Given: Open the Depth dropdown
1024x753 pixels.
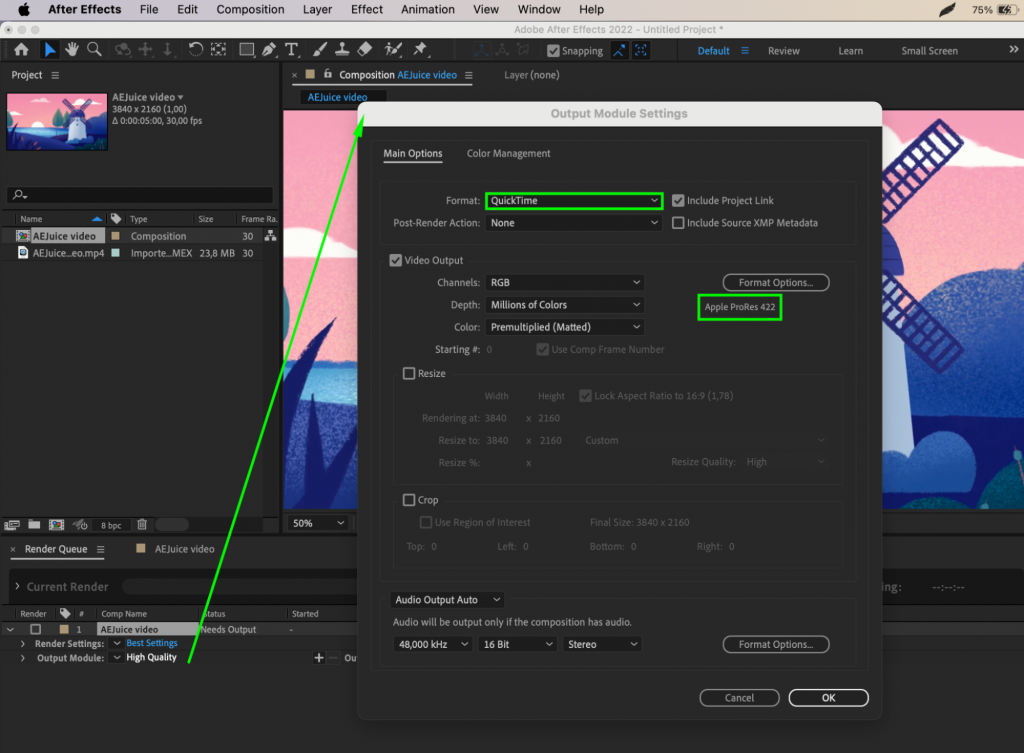Looking at the screenshot, I should [x=565, y=304].
